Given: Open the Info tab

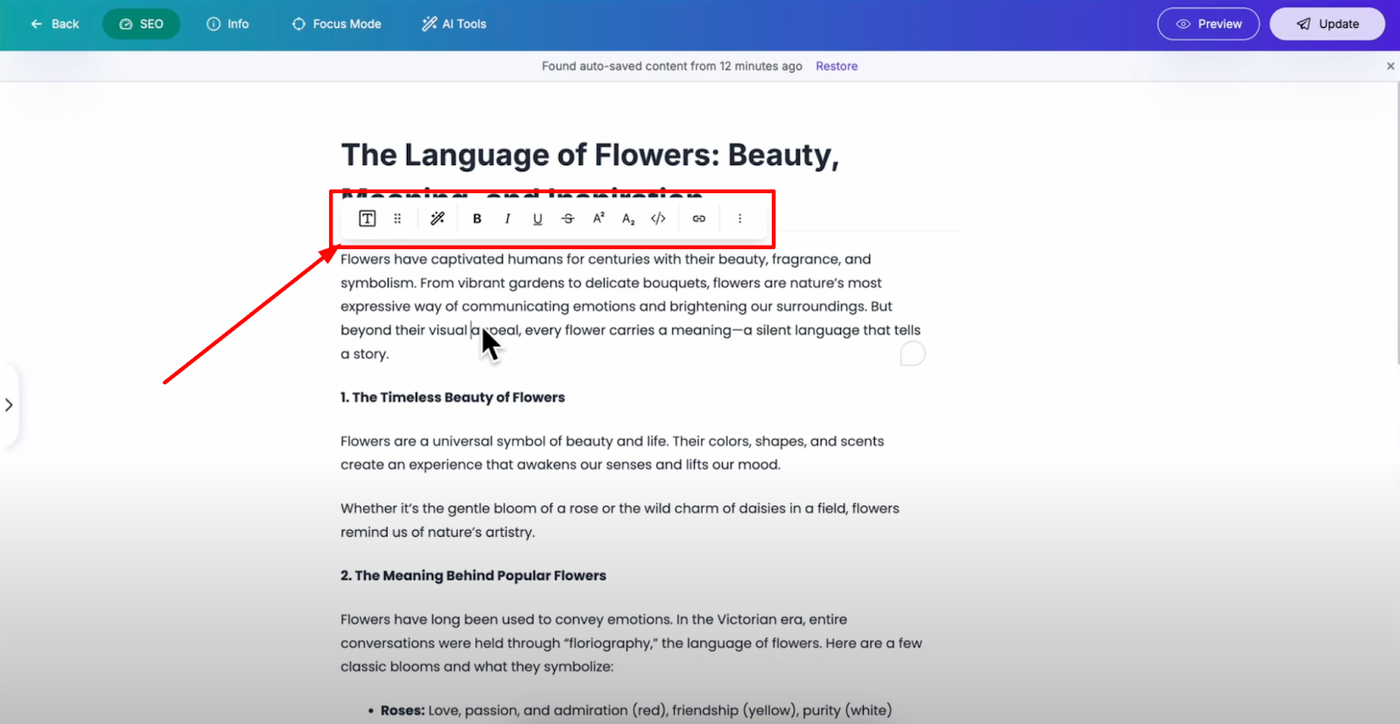Looking at the screenshot, I should click(x=228, y=24).
